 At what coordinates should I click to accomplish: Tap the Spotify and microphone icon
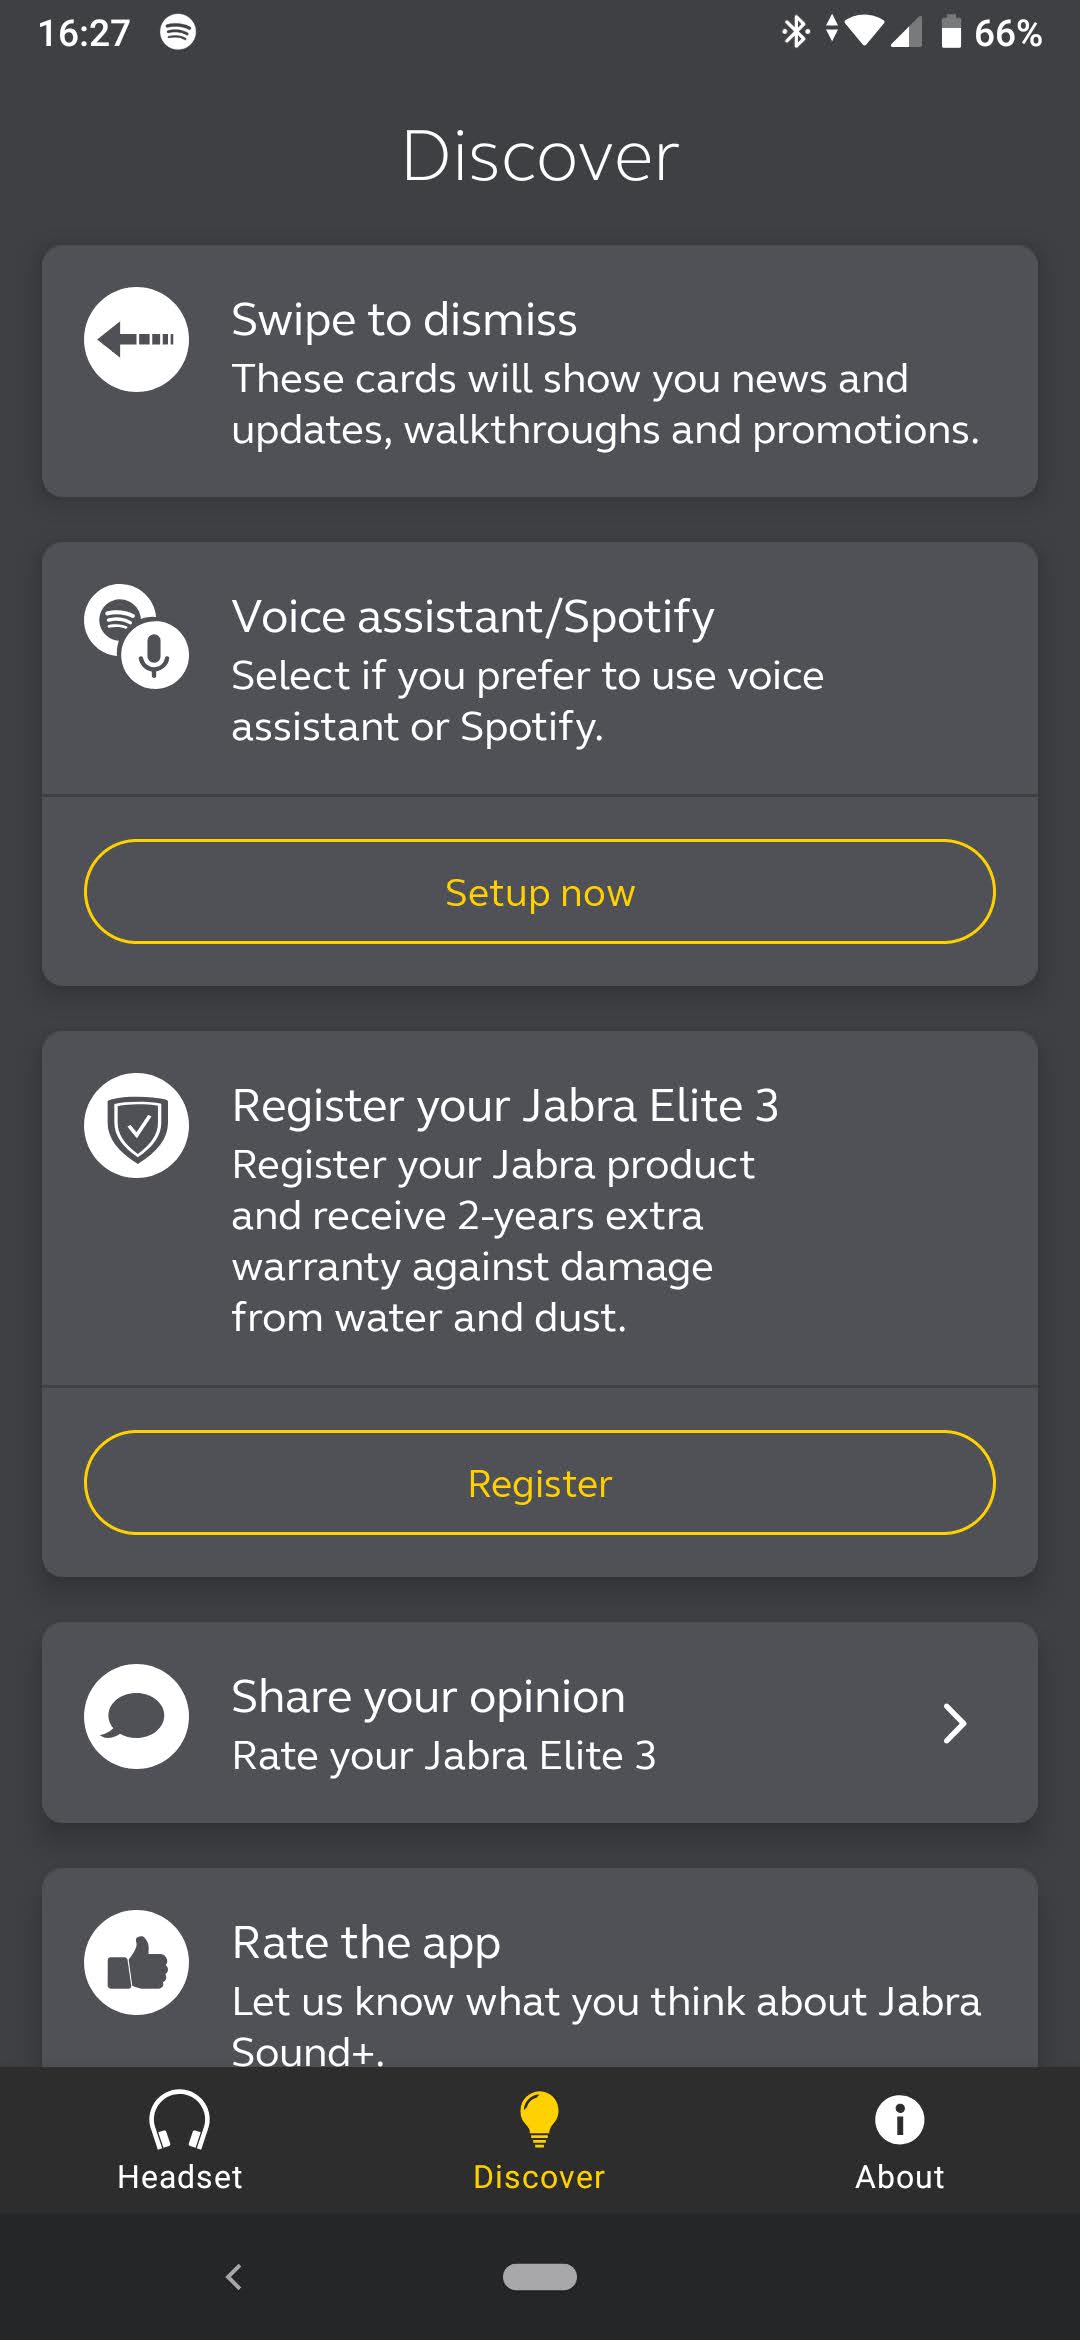136,636
